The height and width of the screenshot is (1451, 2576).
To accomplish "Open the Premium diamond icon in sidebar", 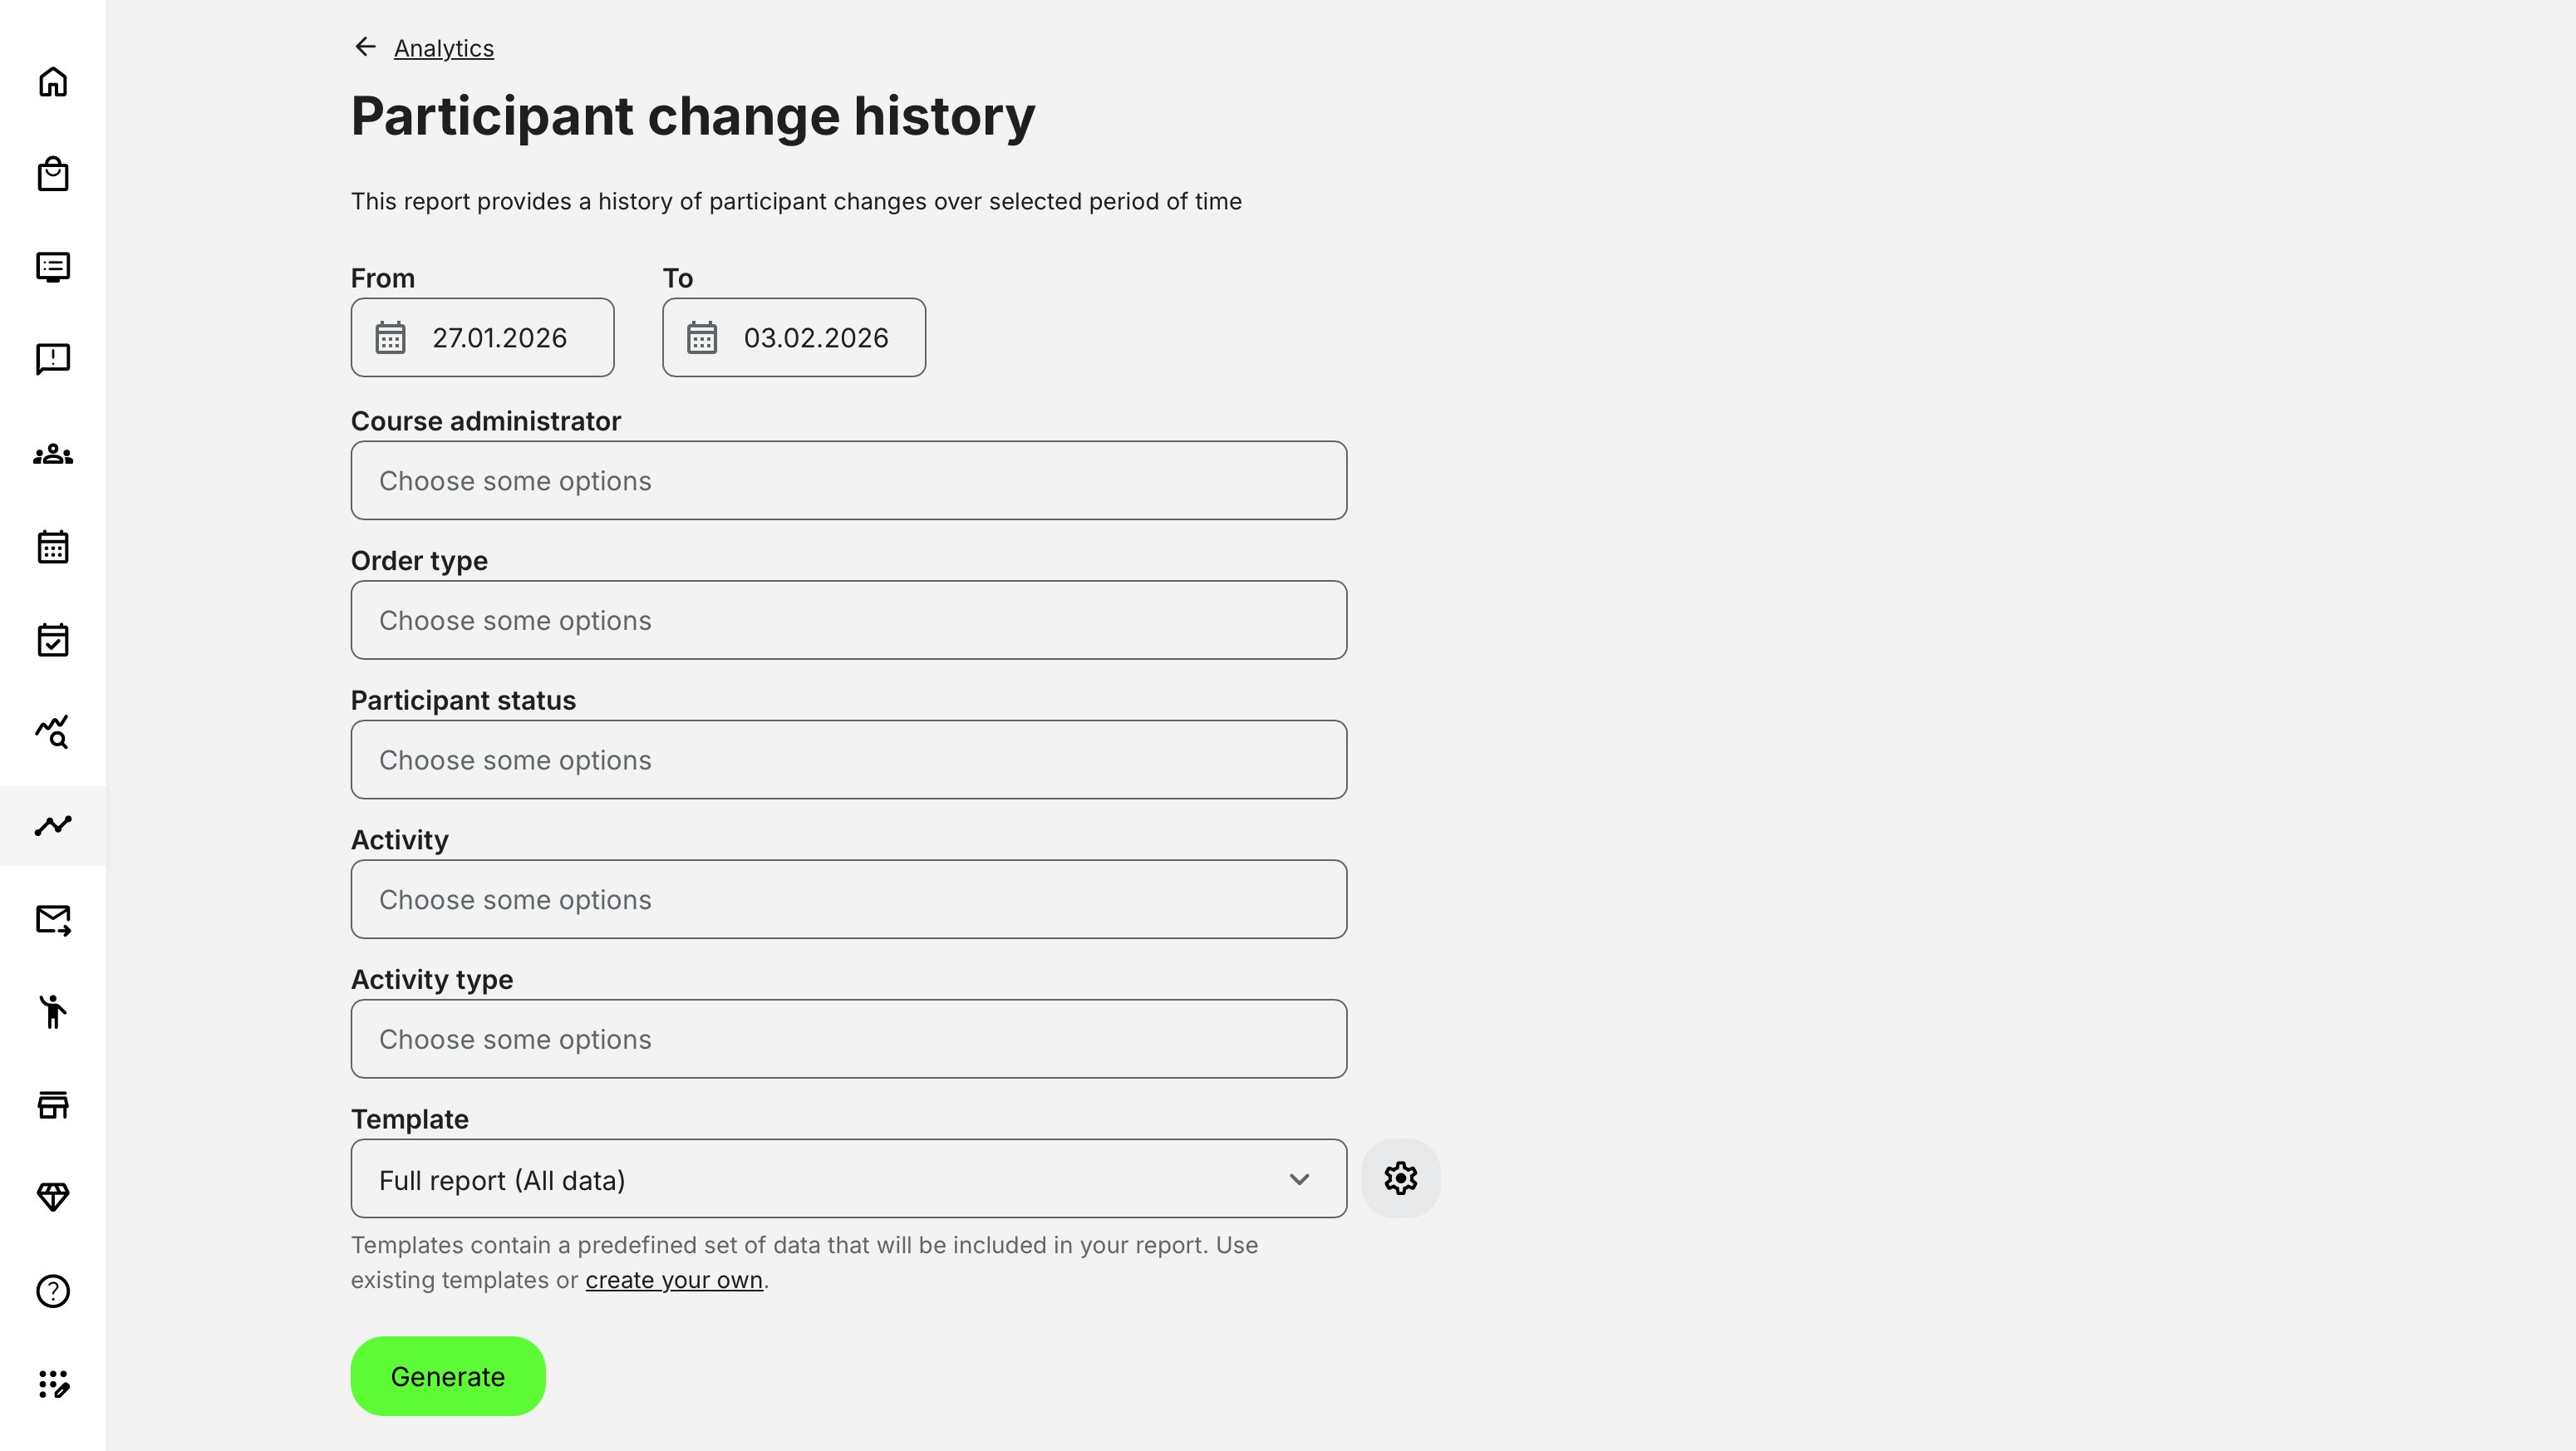I will click(53, 1197).
